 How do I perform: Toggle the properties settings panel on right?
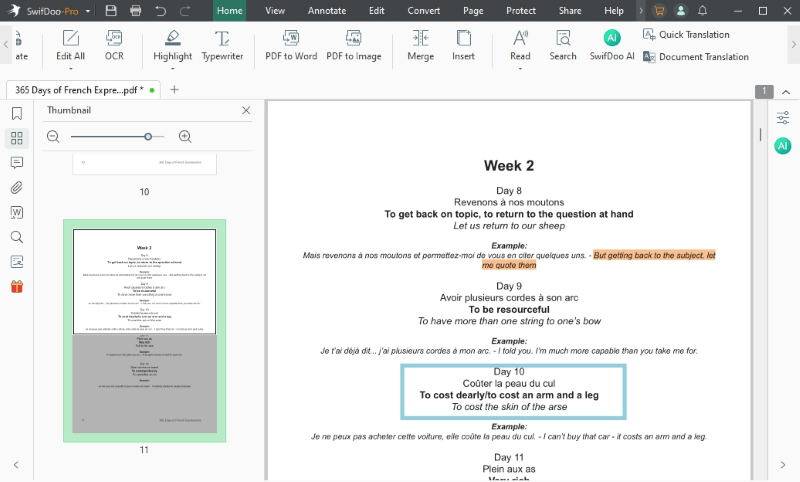(x=783, y=118)
